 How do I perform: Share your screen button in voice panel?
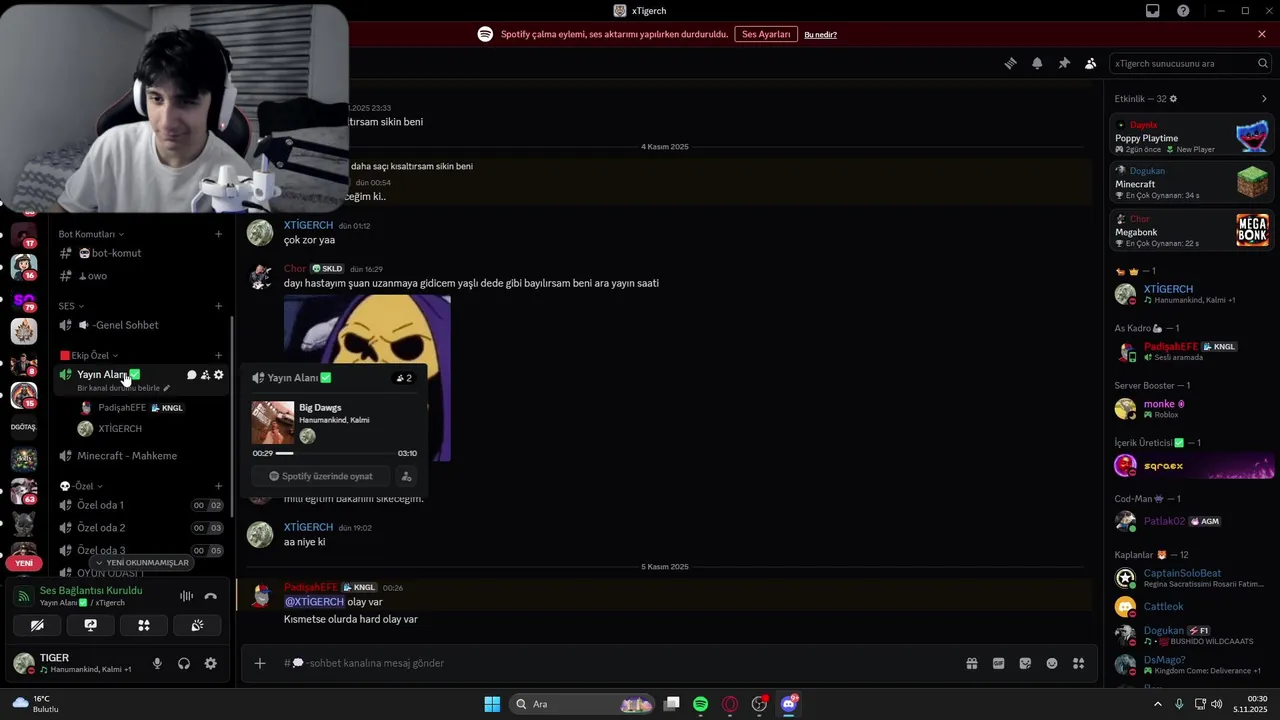[90, 625]
